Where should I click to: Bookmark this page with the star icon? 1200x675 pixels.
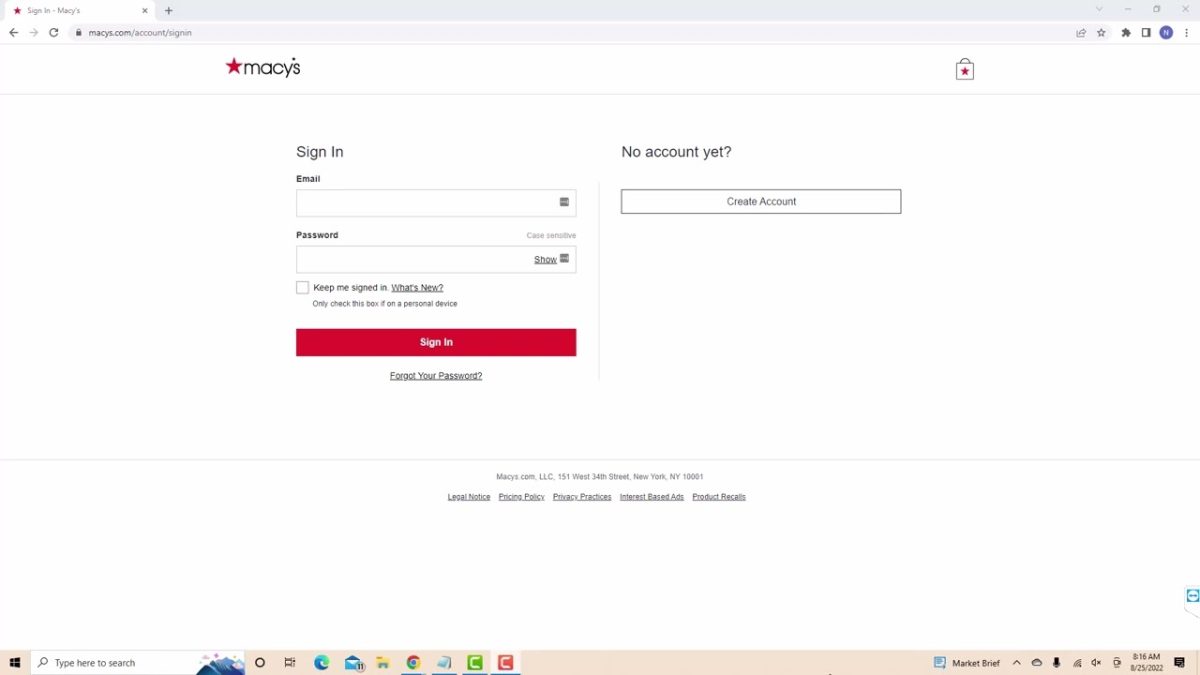click(1101, 32)
